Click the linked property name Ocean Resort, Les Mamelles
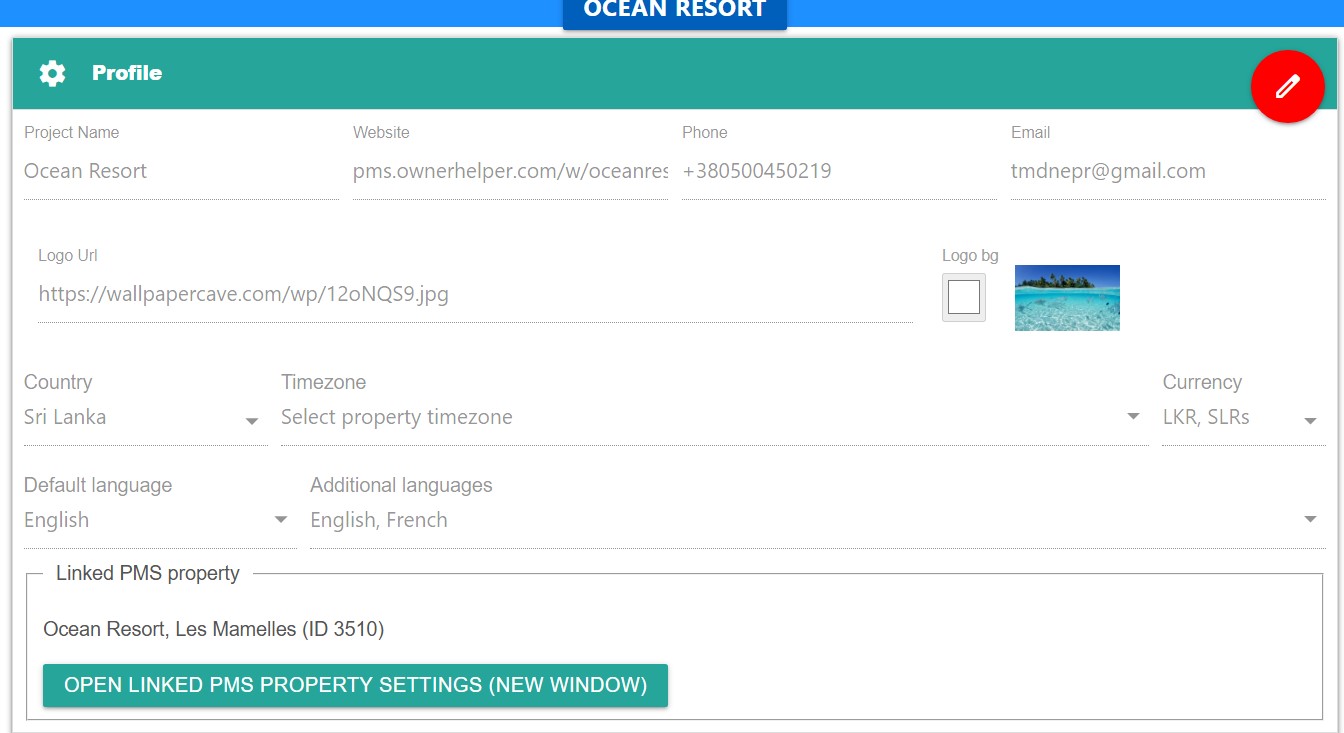 click(x=214, y=630)
